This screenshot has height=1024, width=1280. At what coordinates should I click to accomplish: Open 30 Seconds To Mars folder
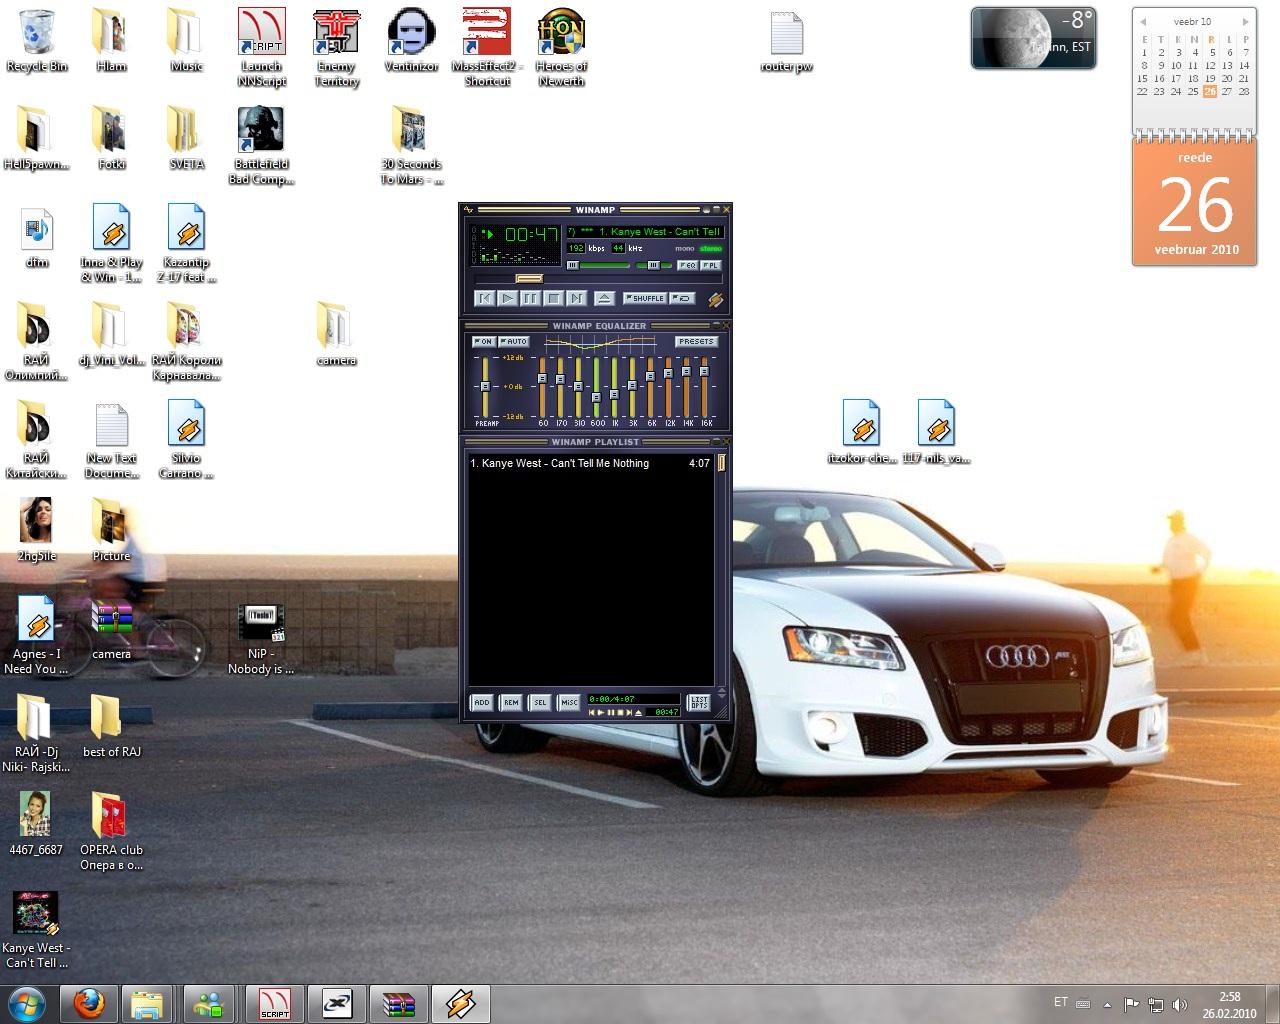[x=411, y=145]
